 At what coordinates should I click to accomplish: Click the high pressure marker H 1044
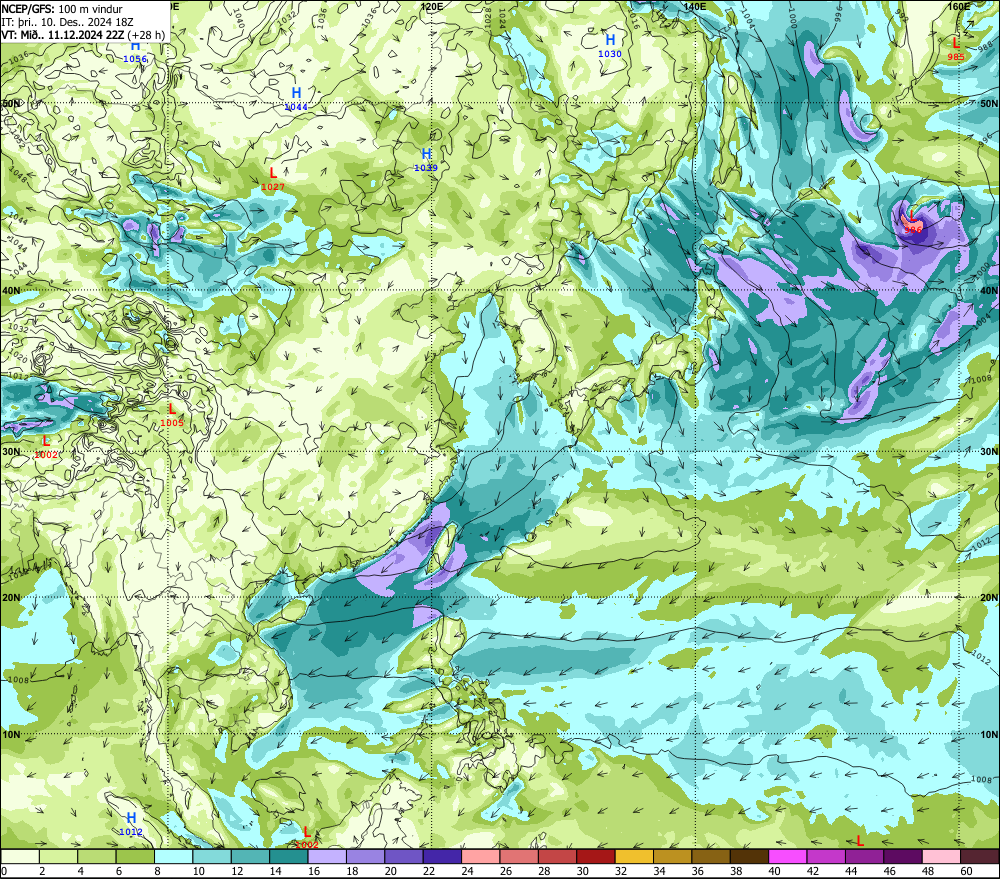point(296,100)
